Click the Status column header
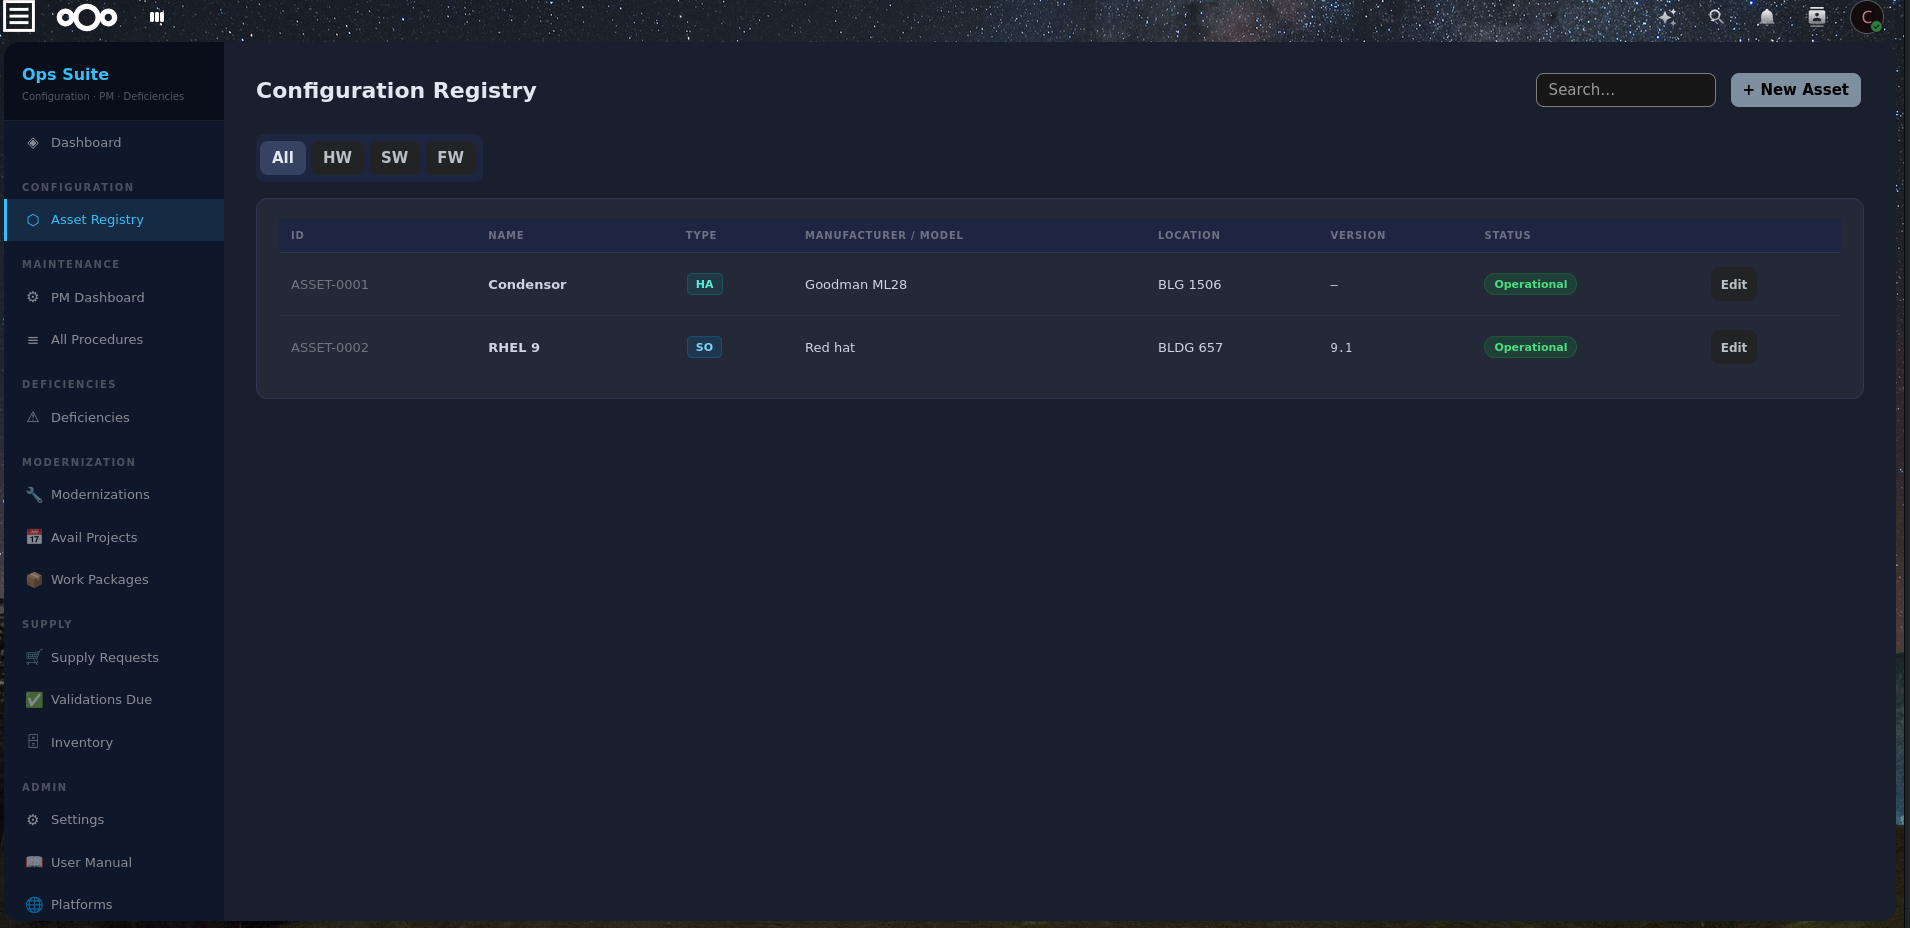The width and height of the screenshot is (1910, 928). coord(1507,236)
